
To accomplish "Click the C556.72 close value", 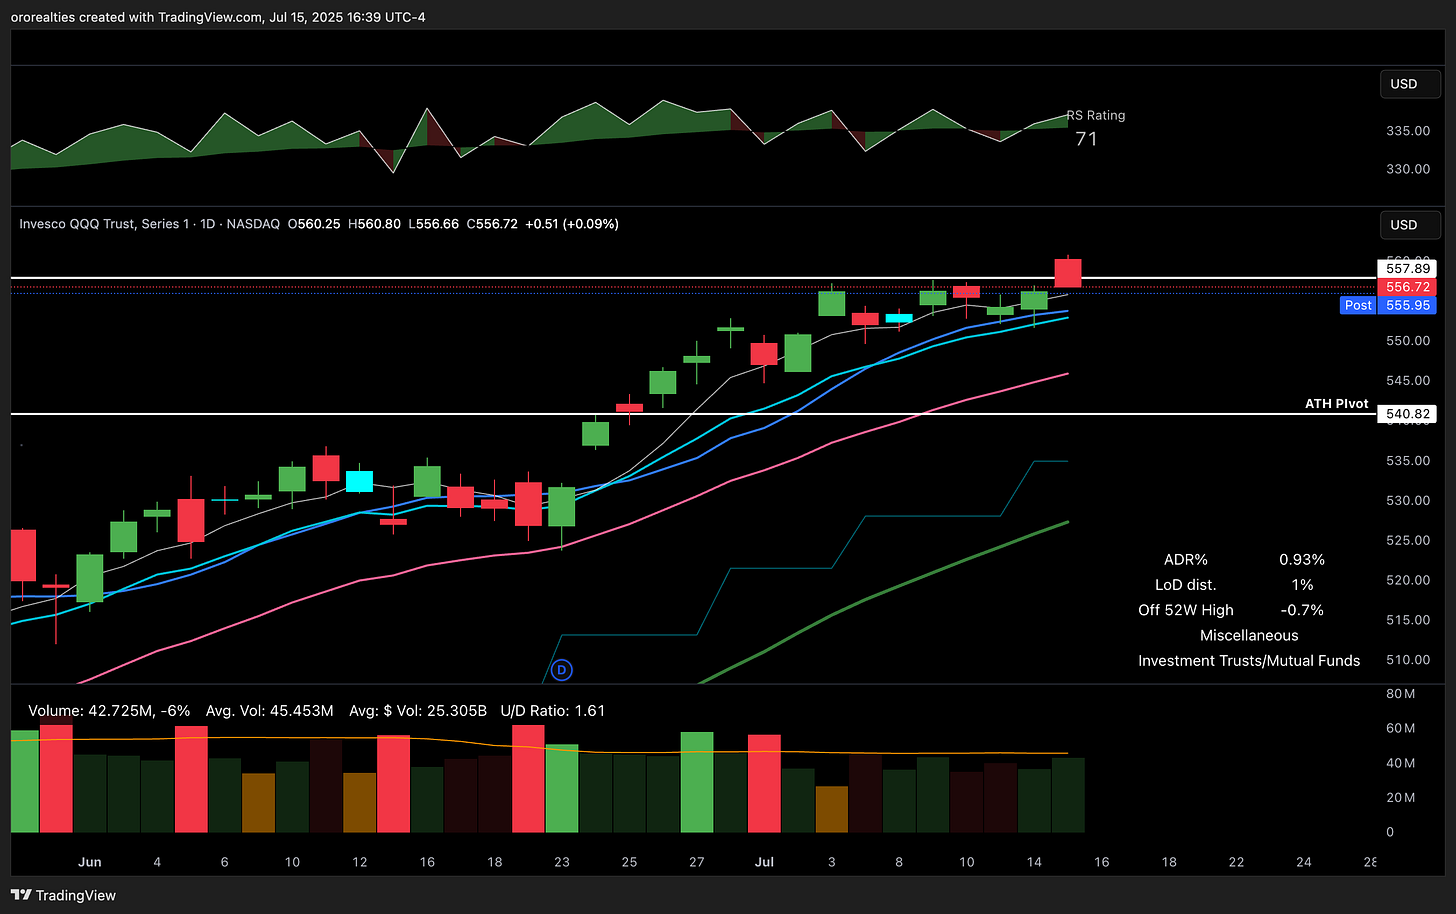I will pyautogui.click(x=492, y=224).
